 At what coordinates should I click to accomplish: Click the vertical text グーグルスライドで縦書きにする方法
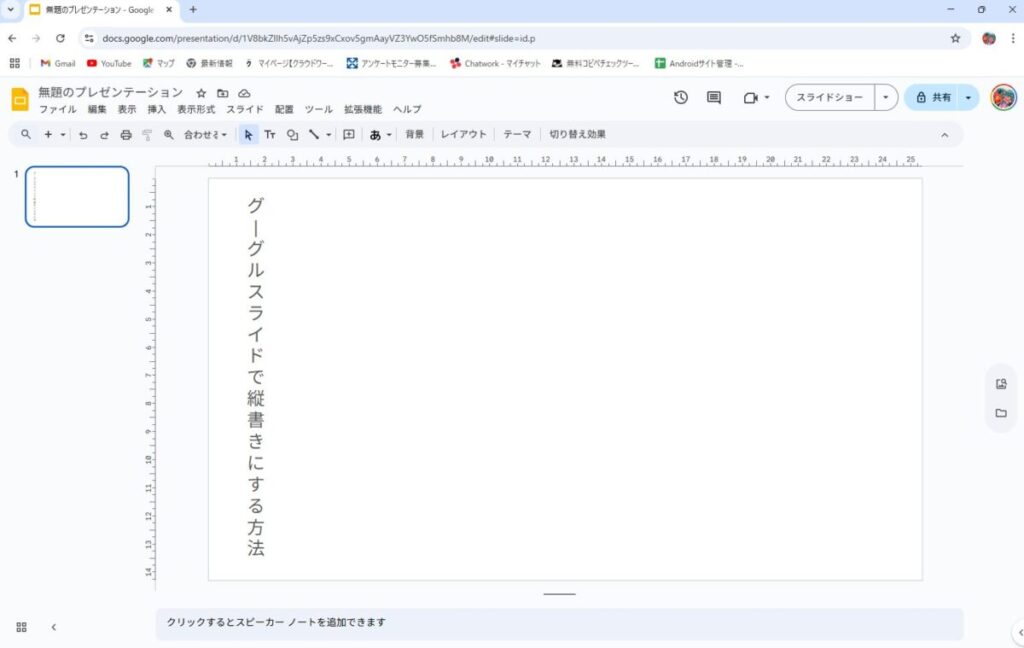255,376
